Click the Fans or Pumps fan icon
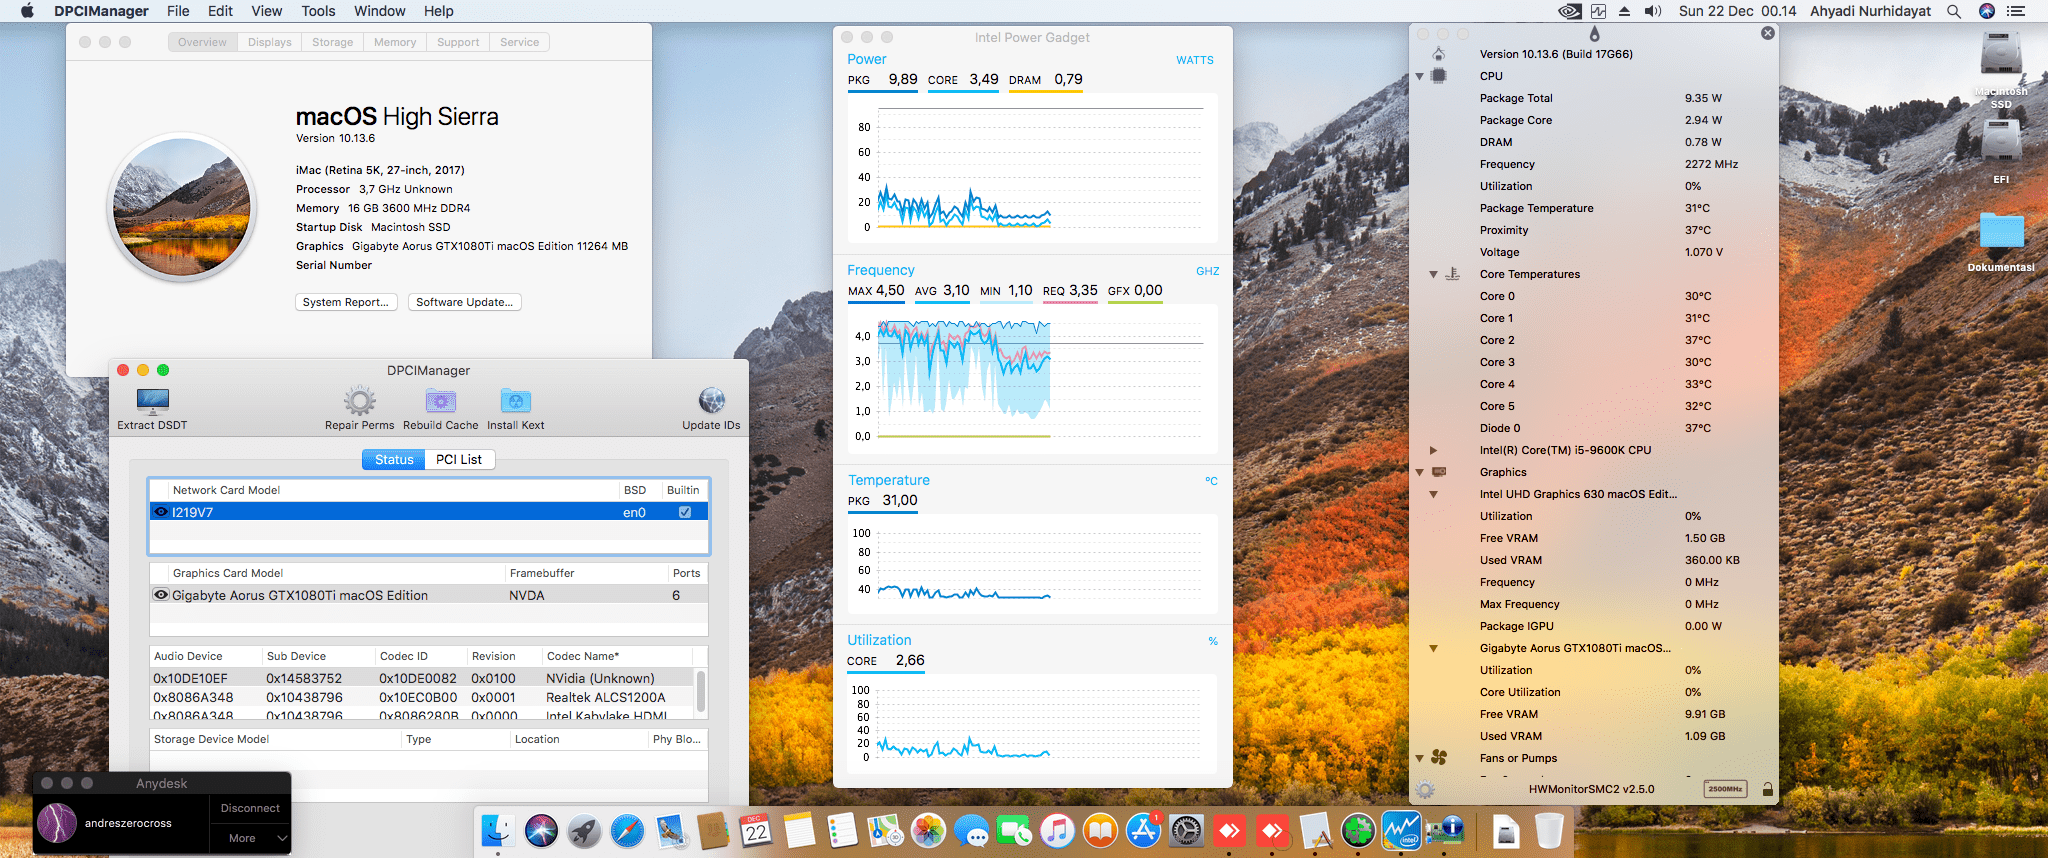The width and height of the screenshot is (2048, 858). (1439, 758)
